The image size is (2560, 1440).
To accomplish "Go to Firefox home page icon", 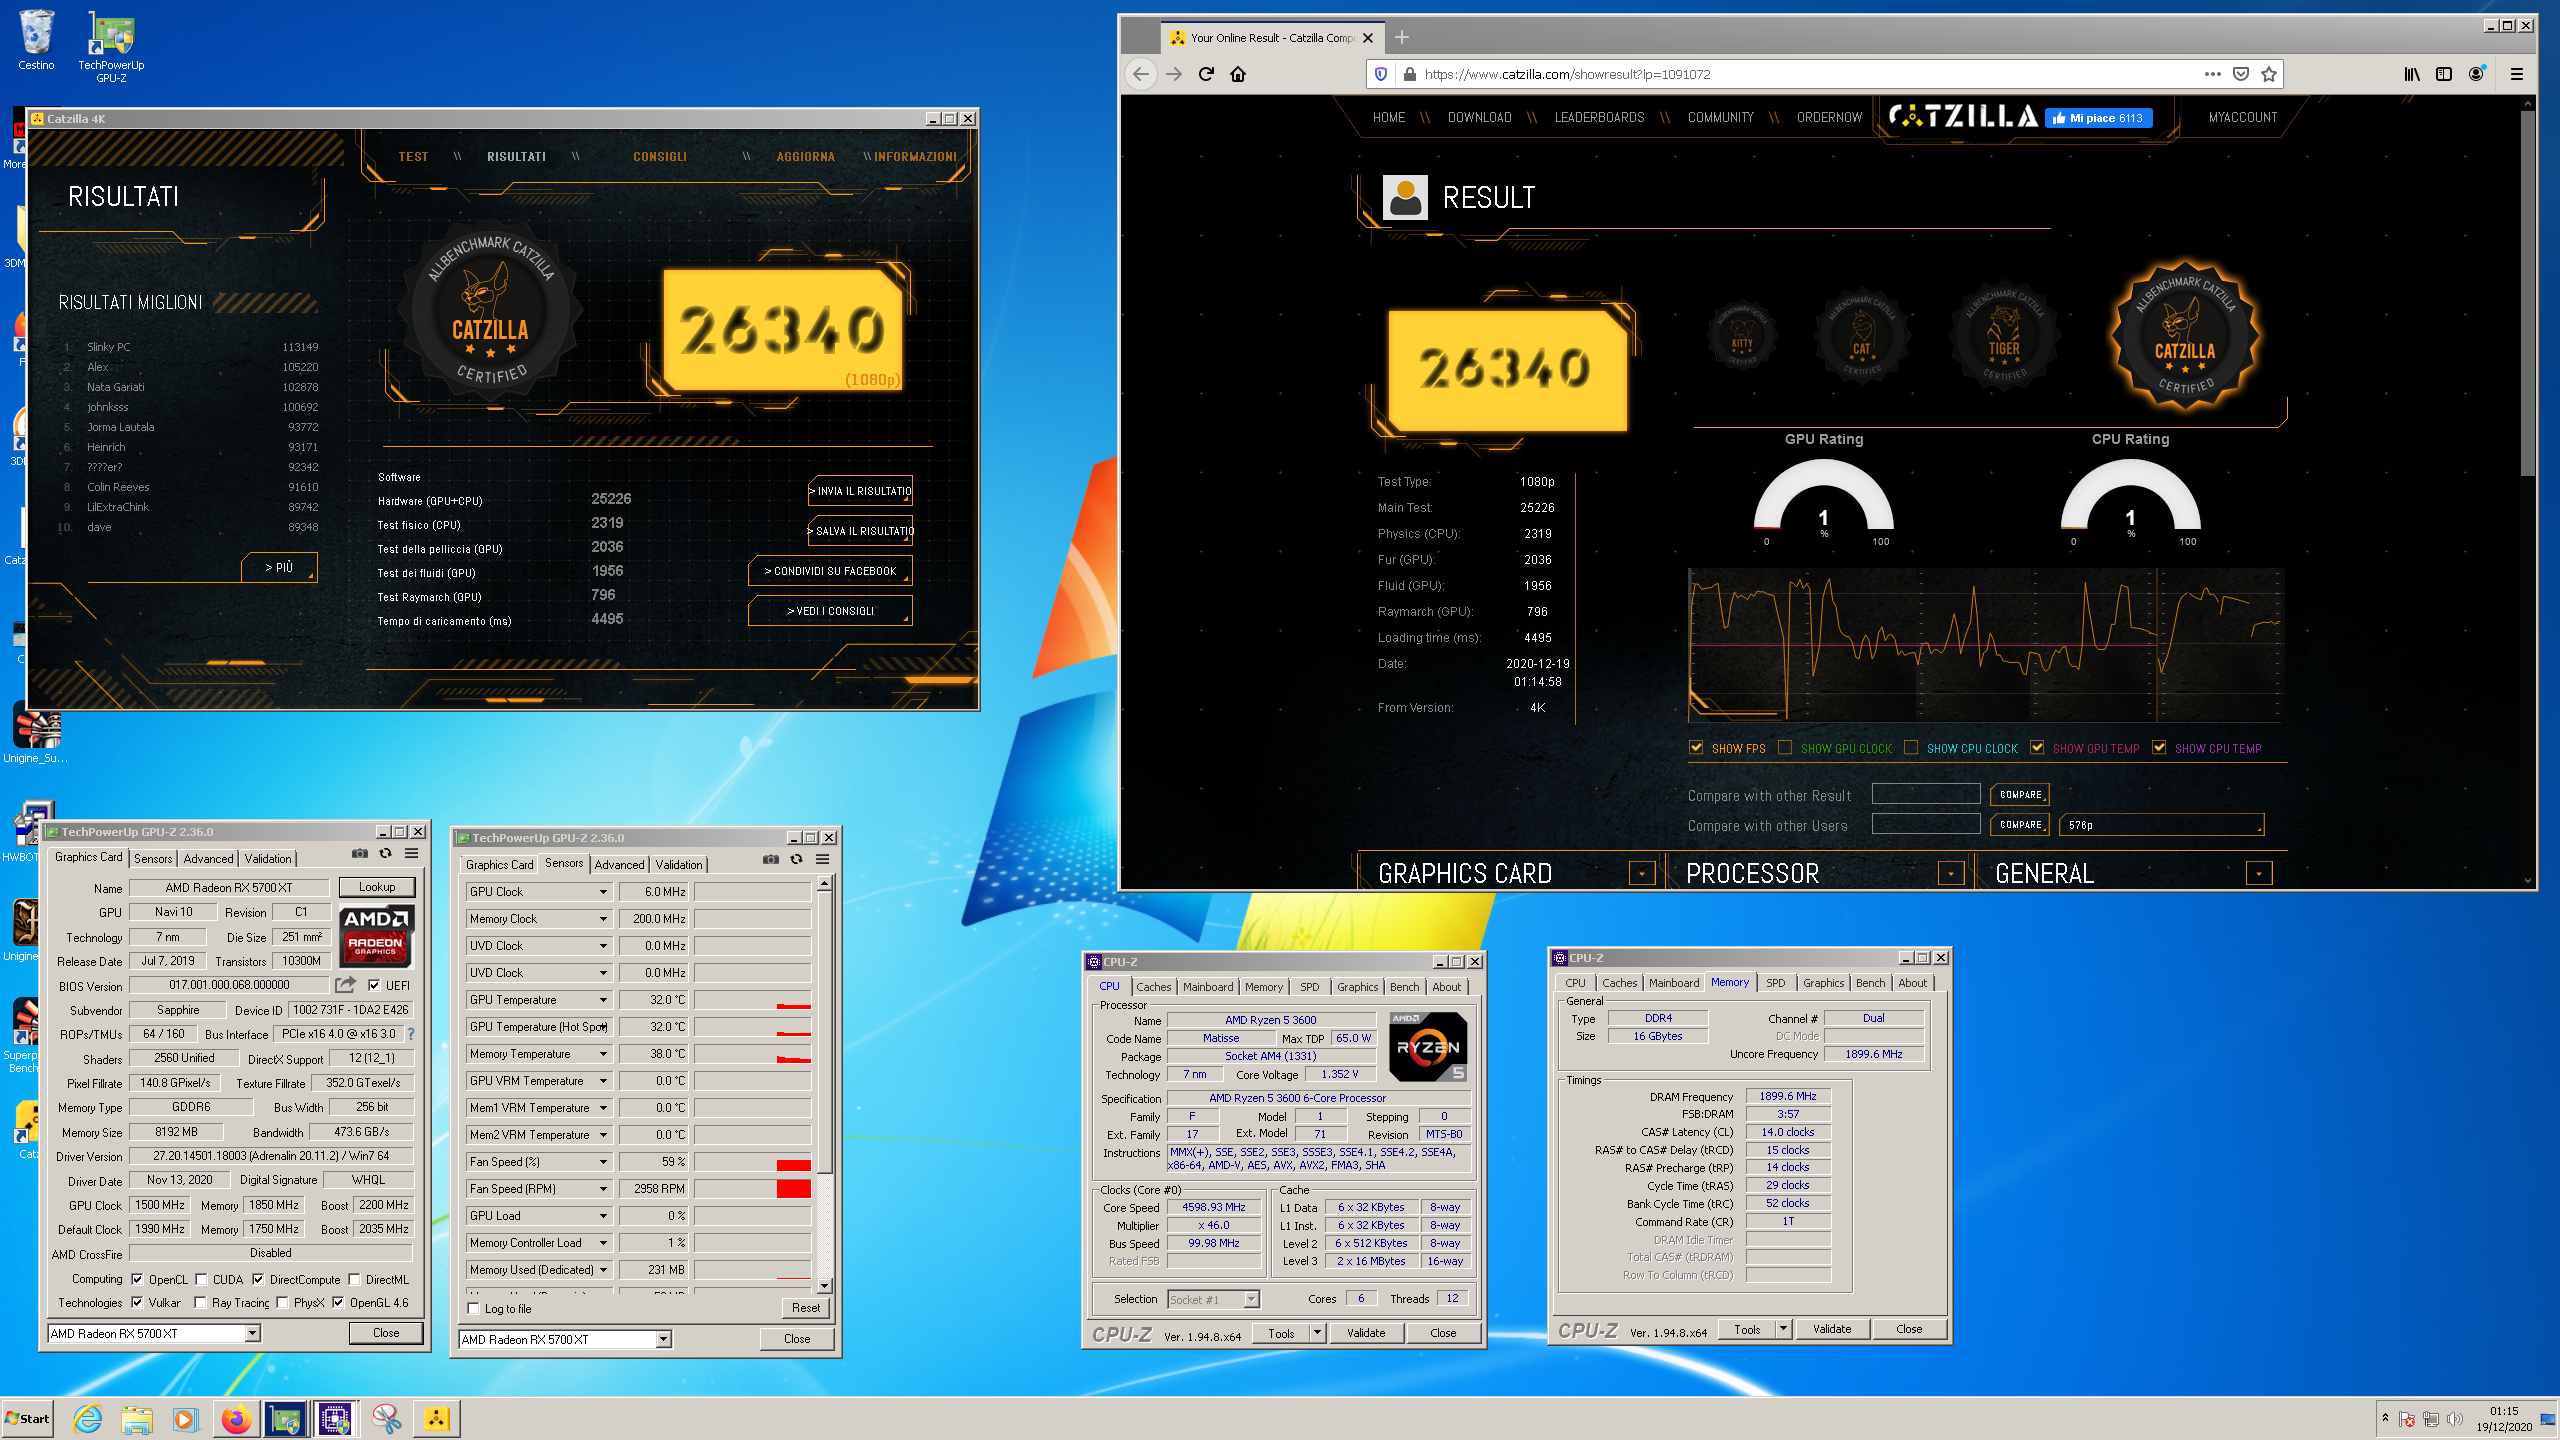I will coord(1238,74).
